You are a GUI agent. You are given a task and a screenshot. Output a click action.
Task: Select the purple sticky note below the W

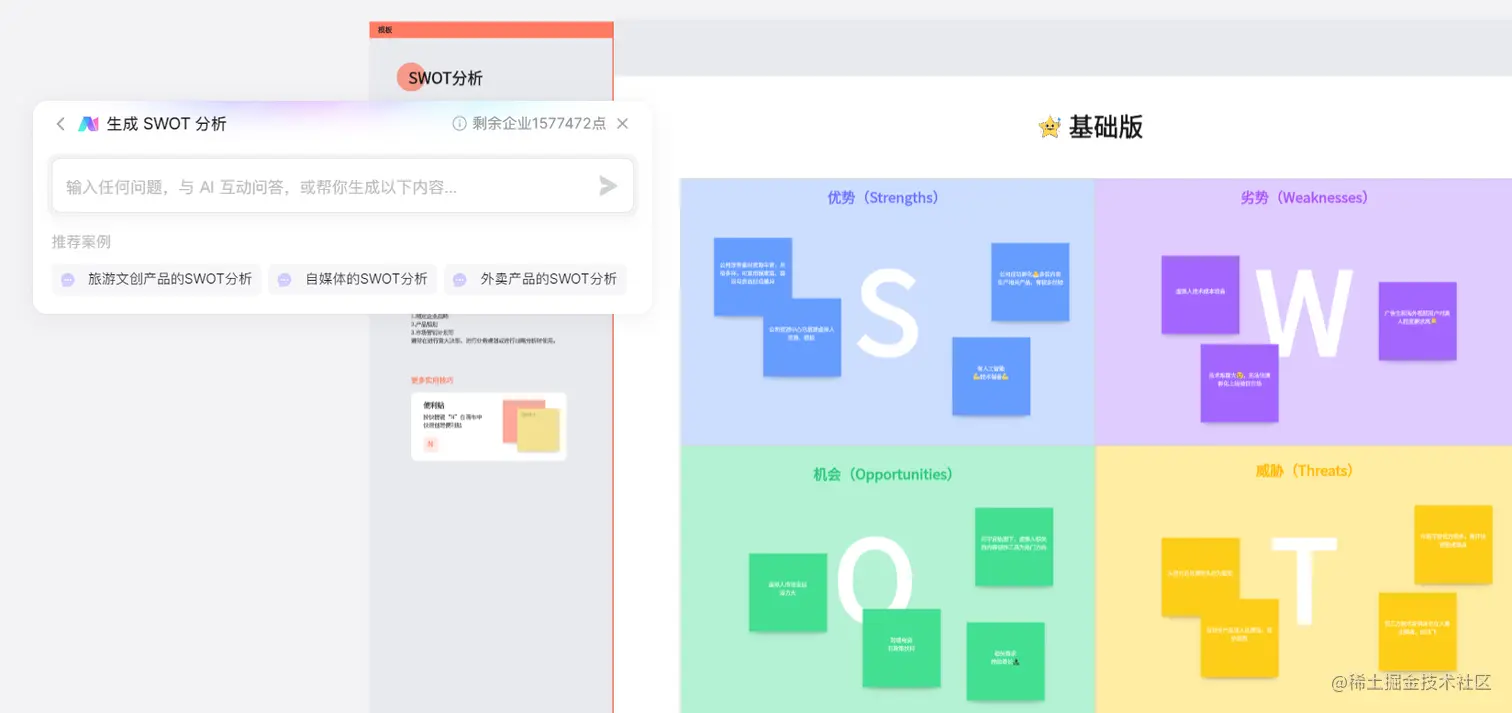1239,383
